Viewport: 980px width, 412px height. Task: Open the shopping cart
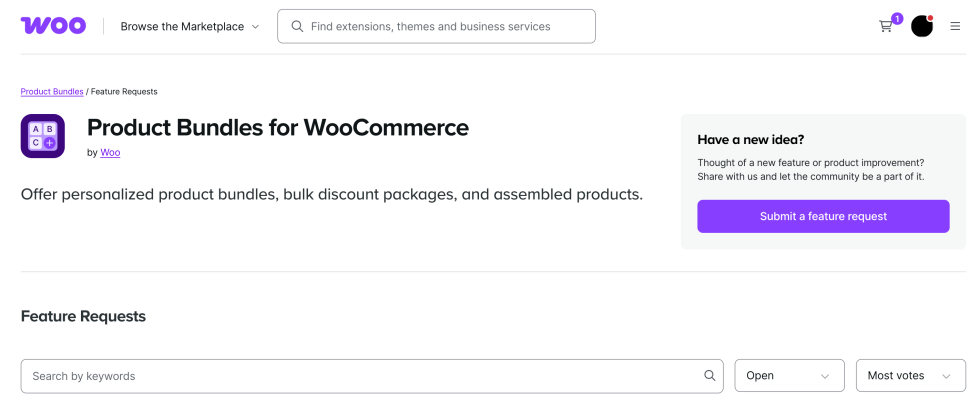point(885,27)
